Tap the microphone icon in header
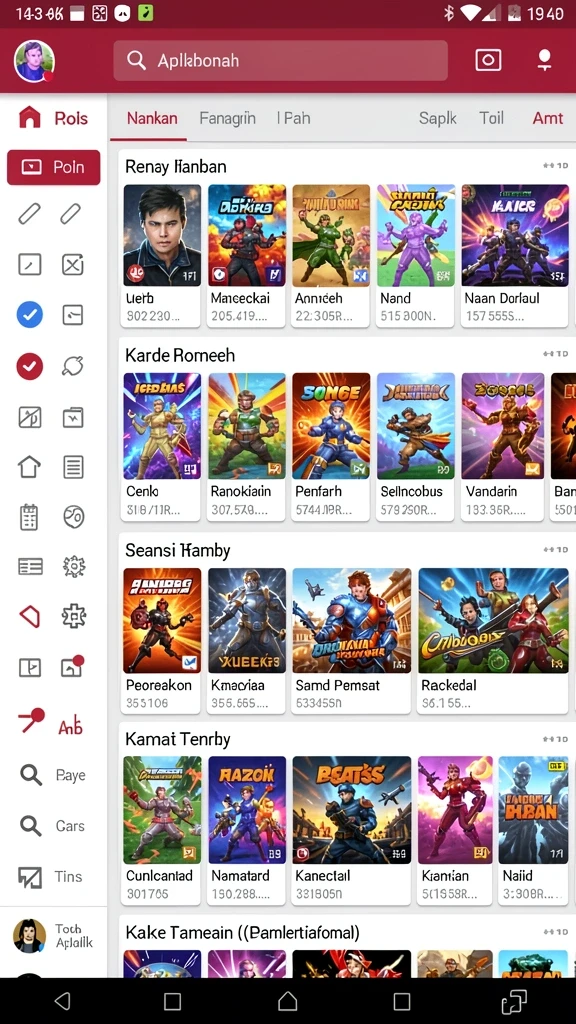Image resolution: width=576 pixels, height=1024 pixels. click(544, 60)
